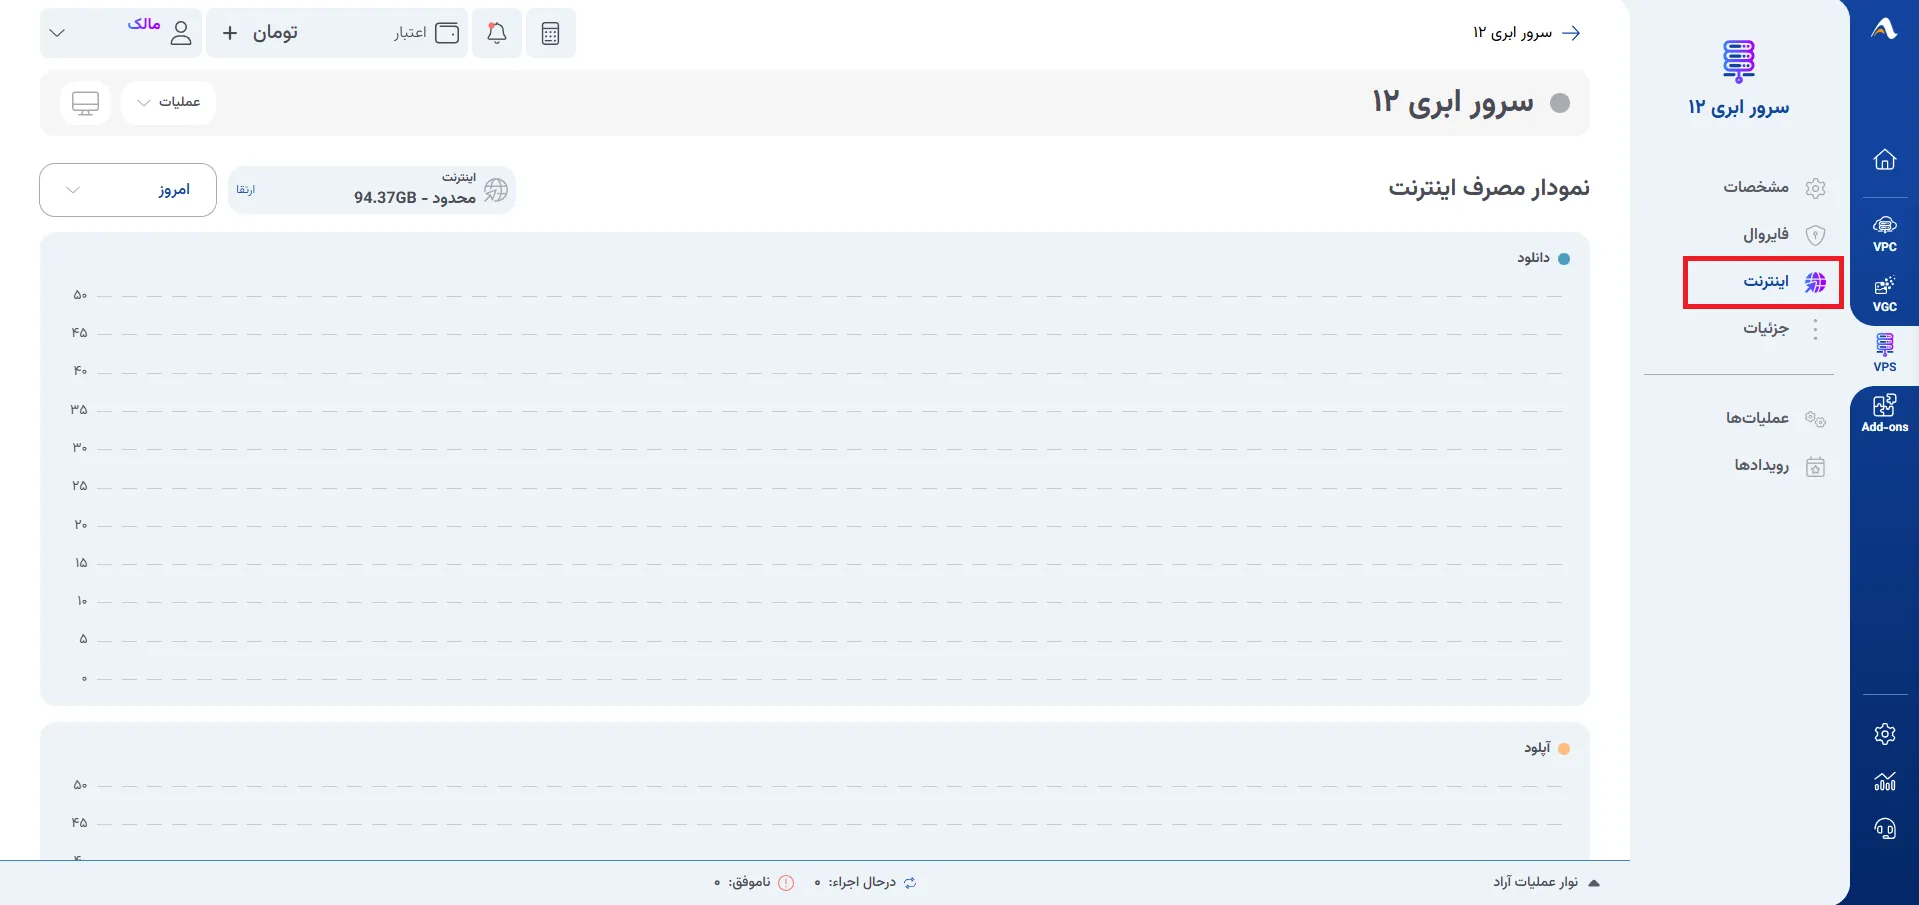Click the credit wallet icon

coord(447,33)
